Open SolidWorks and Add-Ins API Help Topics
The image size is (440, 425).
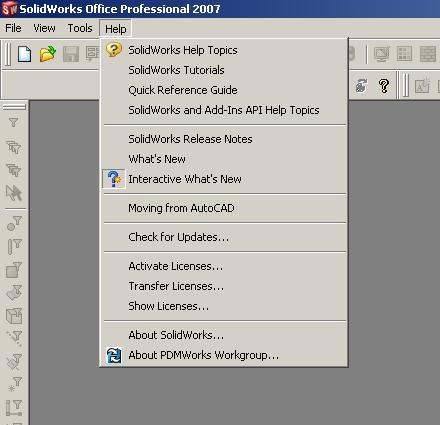click(x=224, y=110)
